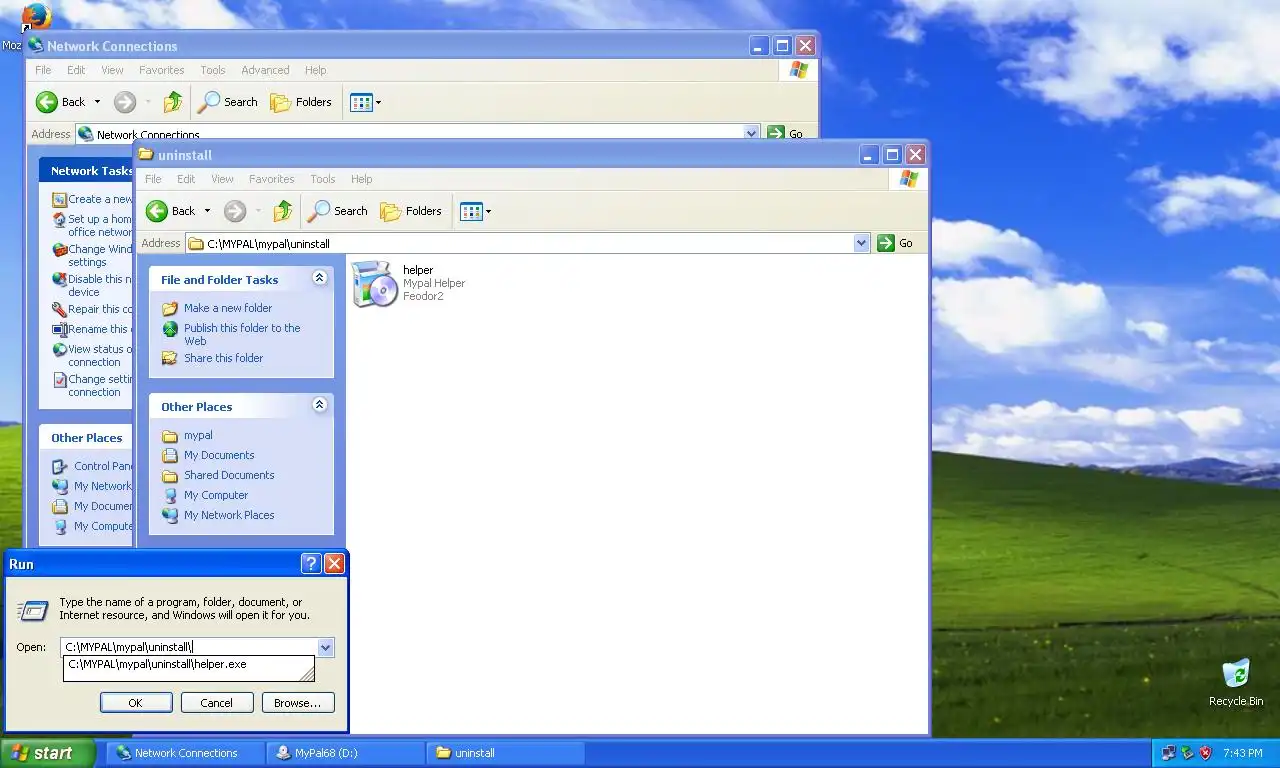Open address dropdown in Network Connections window

(752, 133)
